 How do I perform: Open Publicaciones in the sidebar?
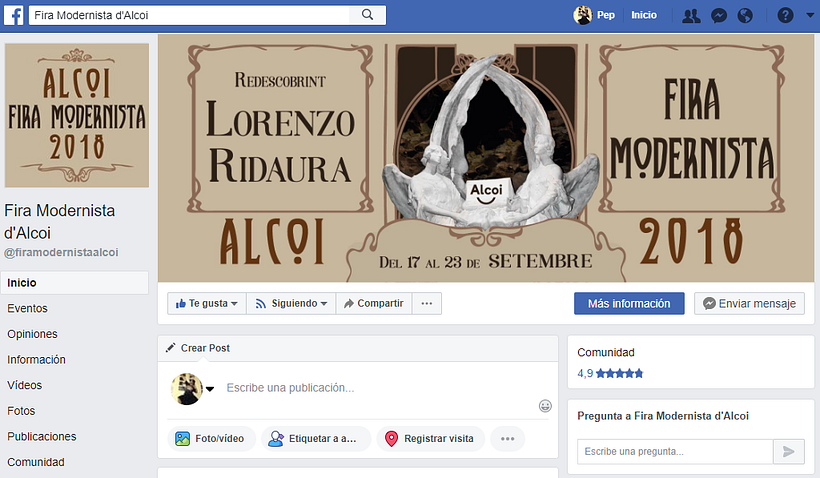click(42, 437)
